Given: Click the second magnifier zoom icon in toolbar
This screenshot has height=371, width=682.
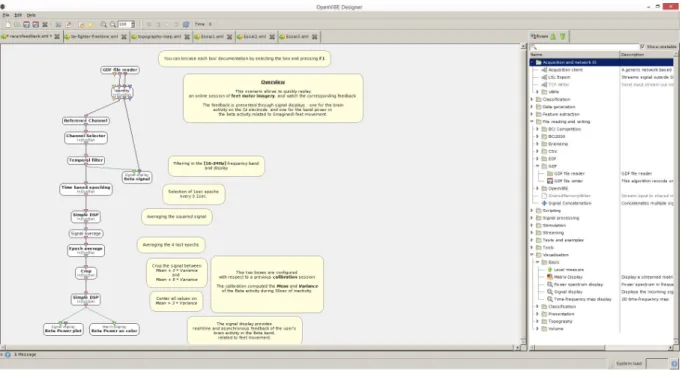Looking at the screenshot, I should point(113,24).
